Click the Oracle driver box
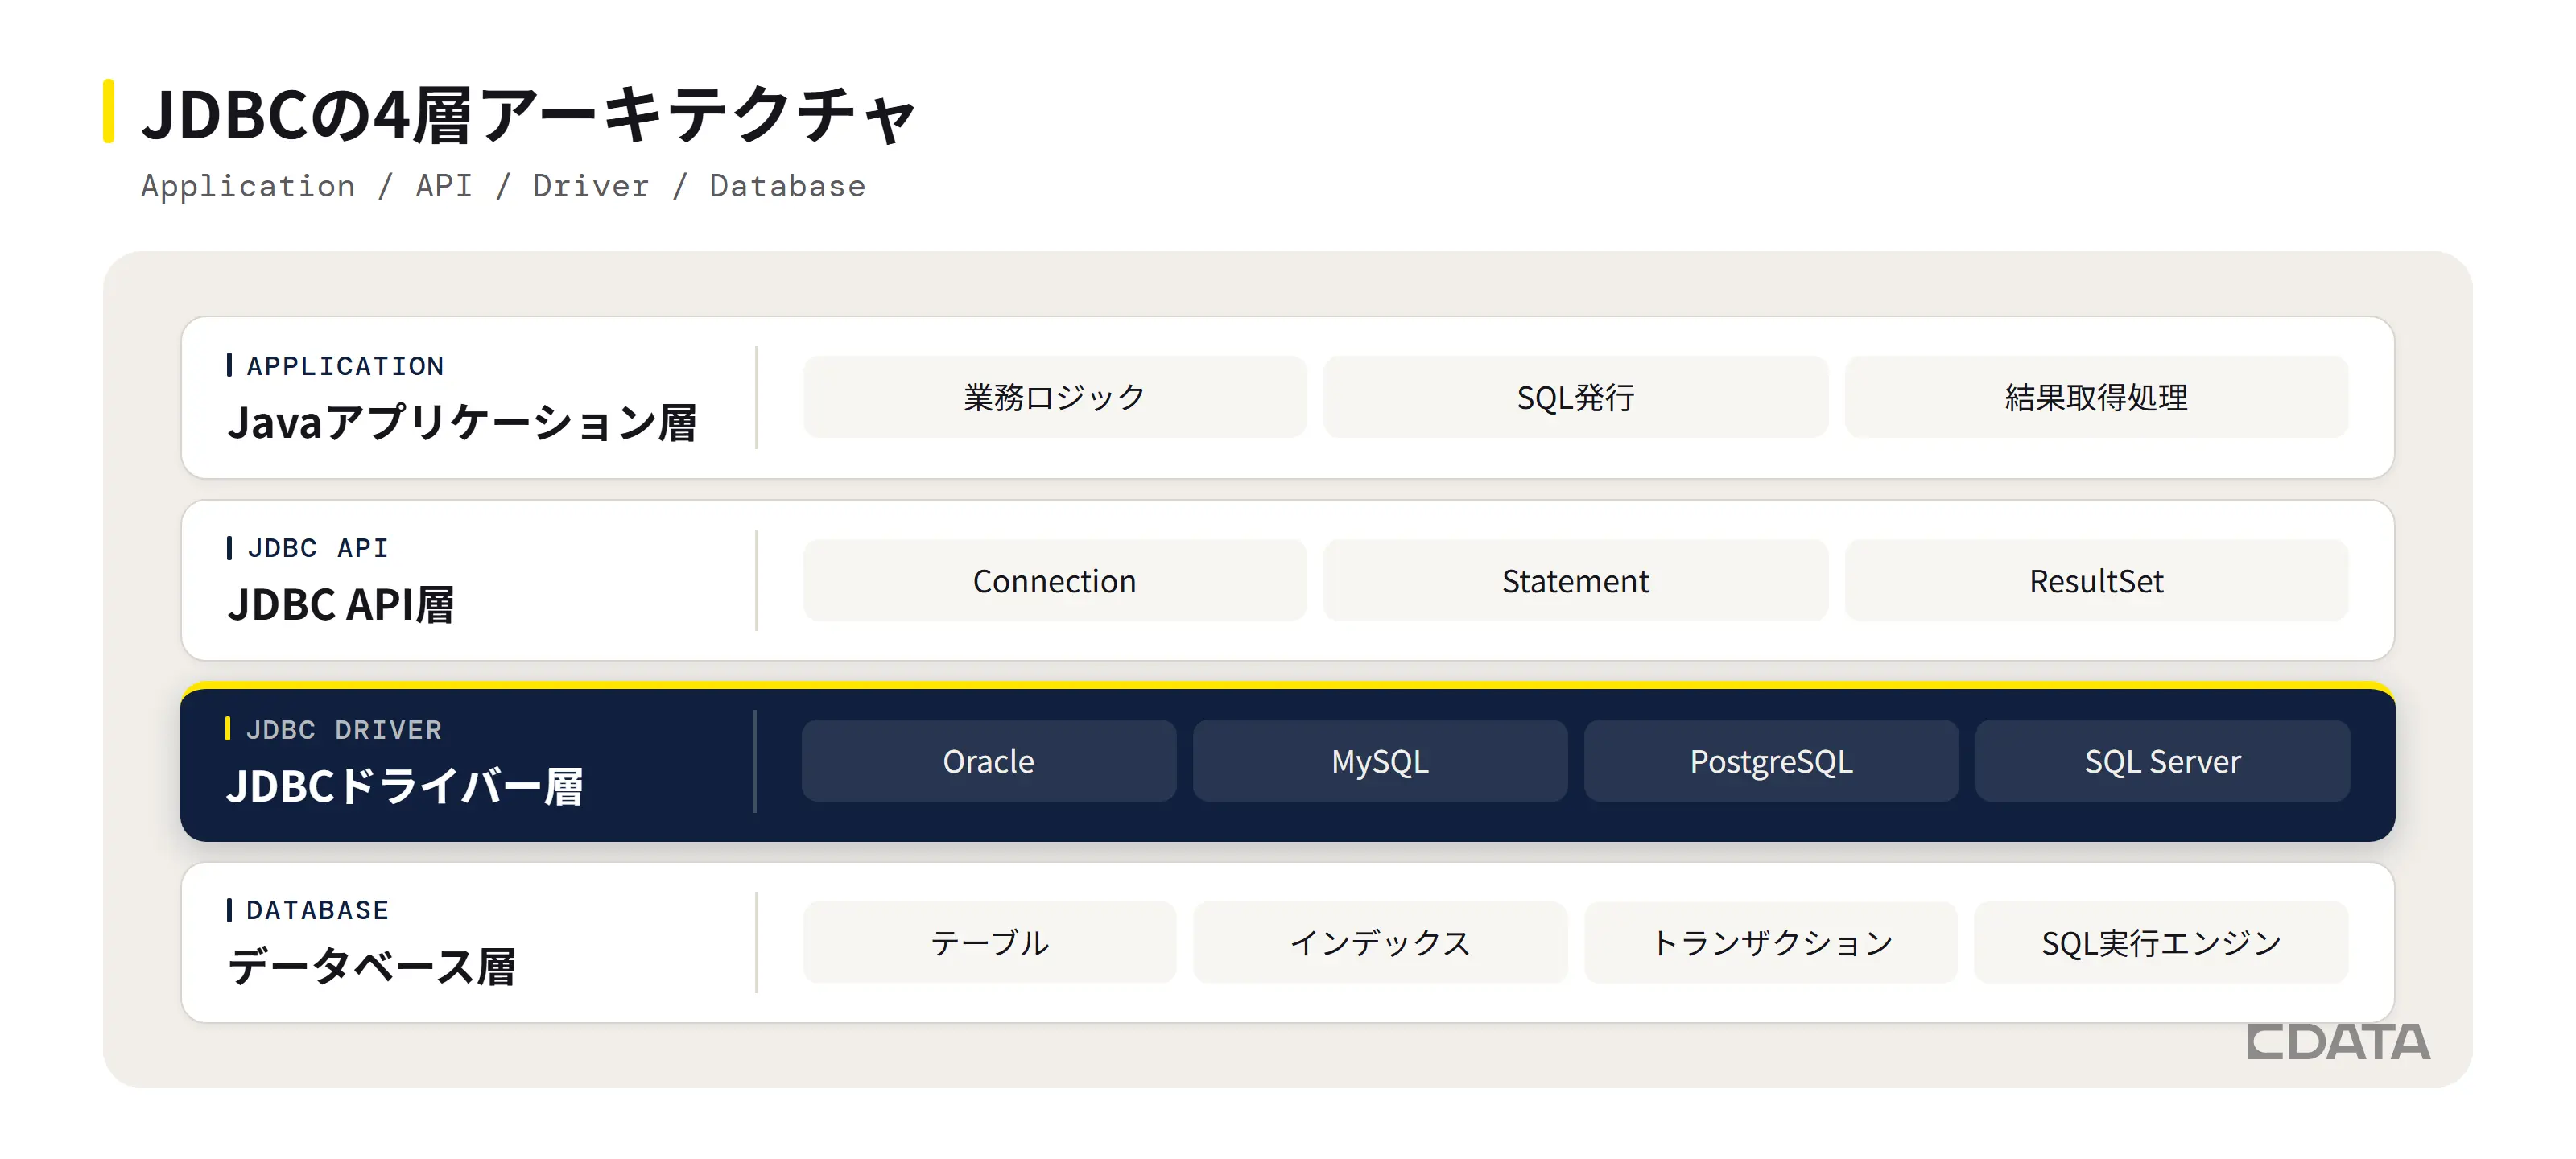Screen dimensions: 2576x1159 click(989, 761)
